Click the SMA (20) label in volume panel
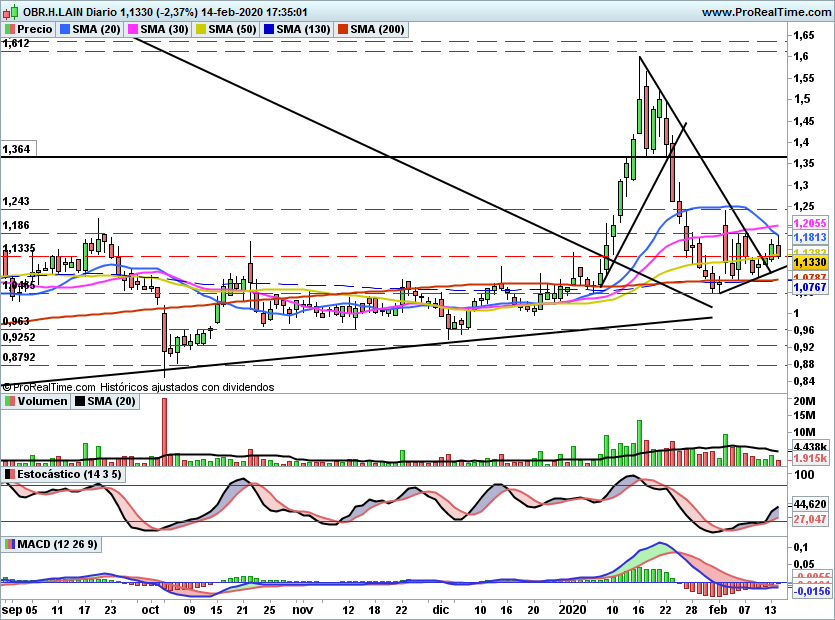This screenshot has height=620, width=835. click(x=111, y=401)
